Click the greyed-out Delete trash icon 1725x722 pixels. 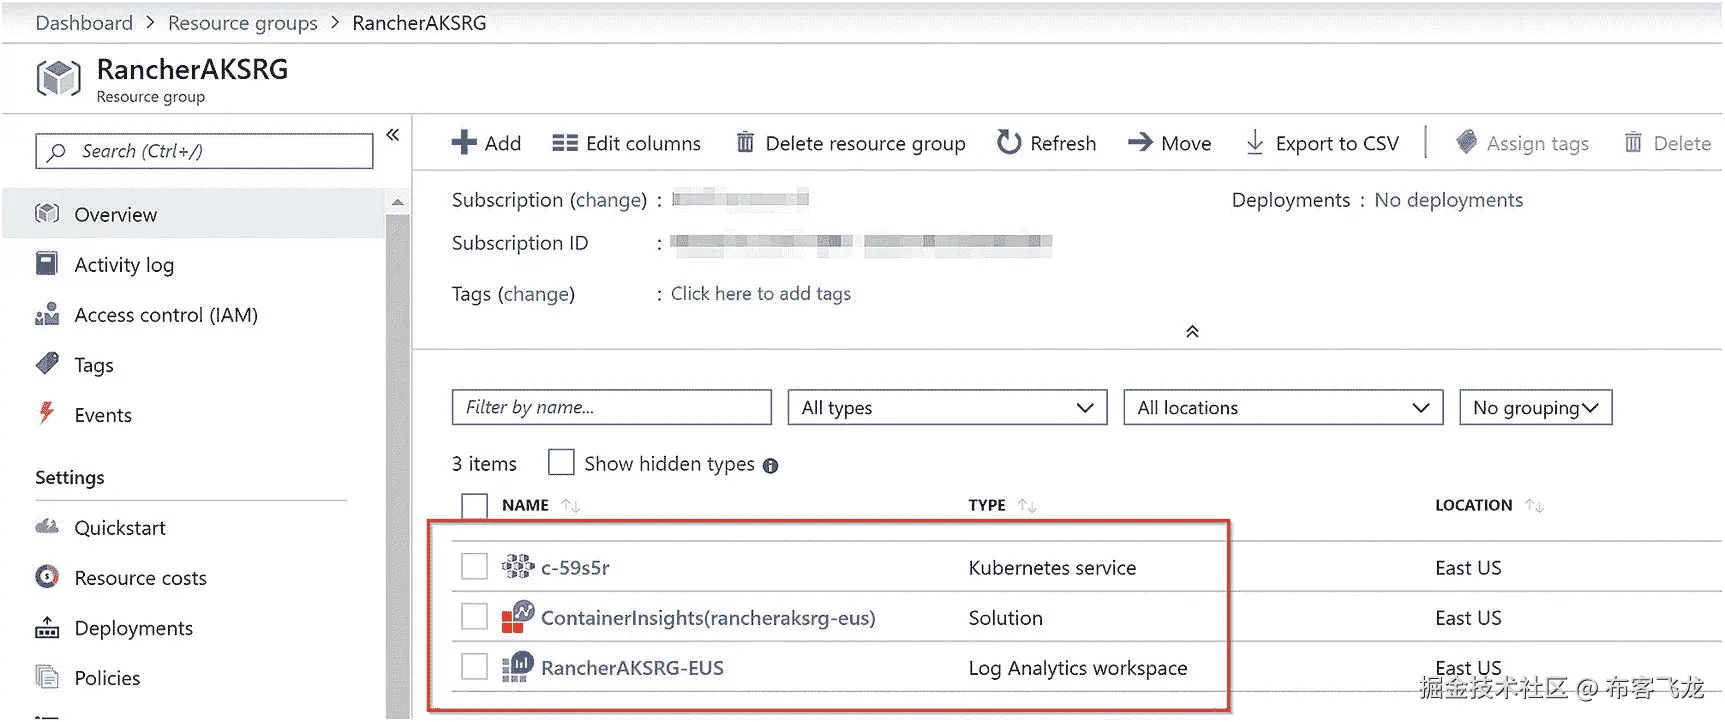click(x=1633, y=143)
